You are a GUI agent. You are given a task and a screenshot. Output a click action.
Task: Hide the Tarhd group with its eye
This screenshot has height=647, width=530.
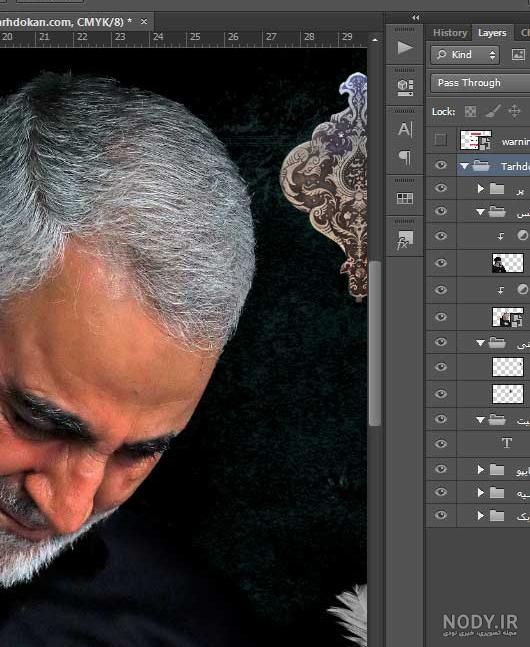click(x=441, y=165)
